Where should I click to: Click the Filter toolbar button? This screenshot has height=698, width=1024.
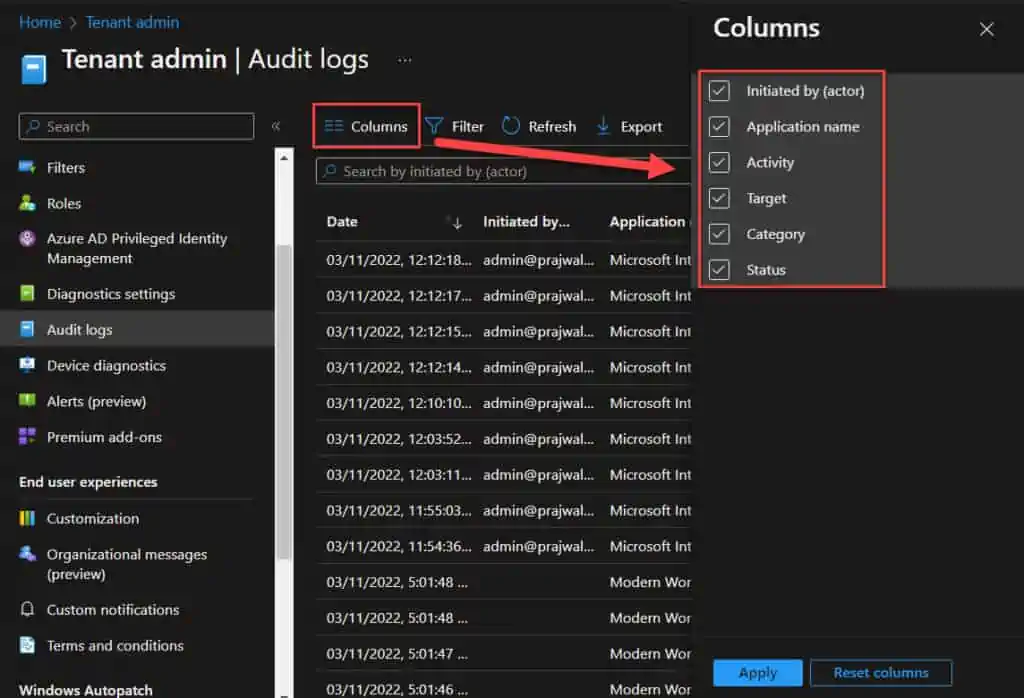pyautogui.click(x=455, y=126)
